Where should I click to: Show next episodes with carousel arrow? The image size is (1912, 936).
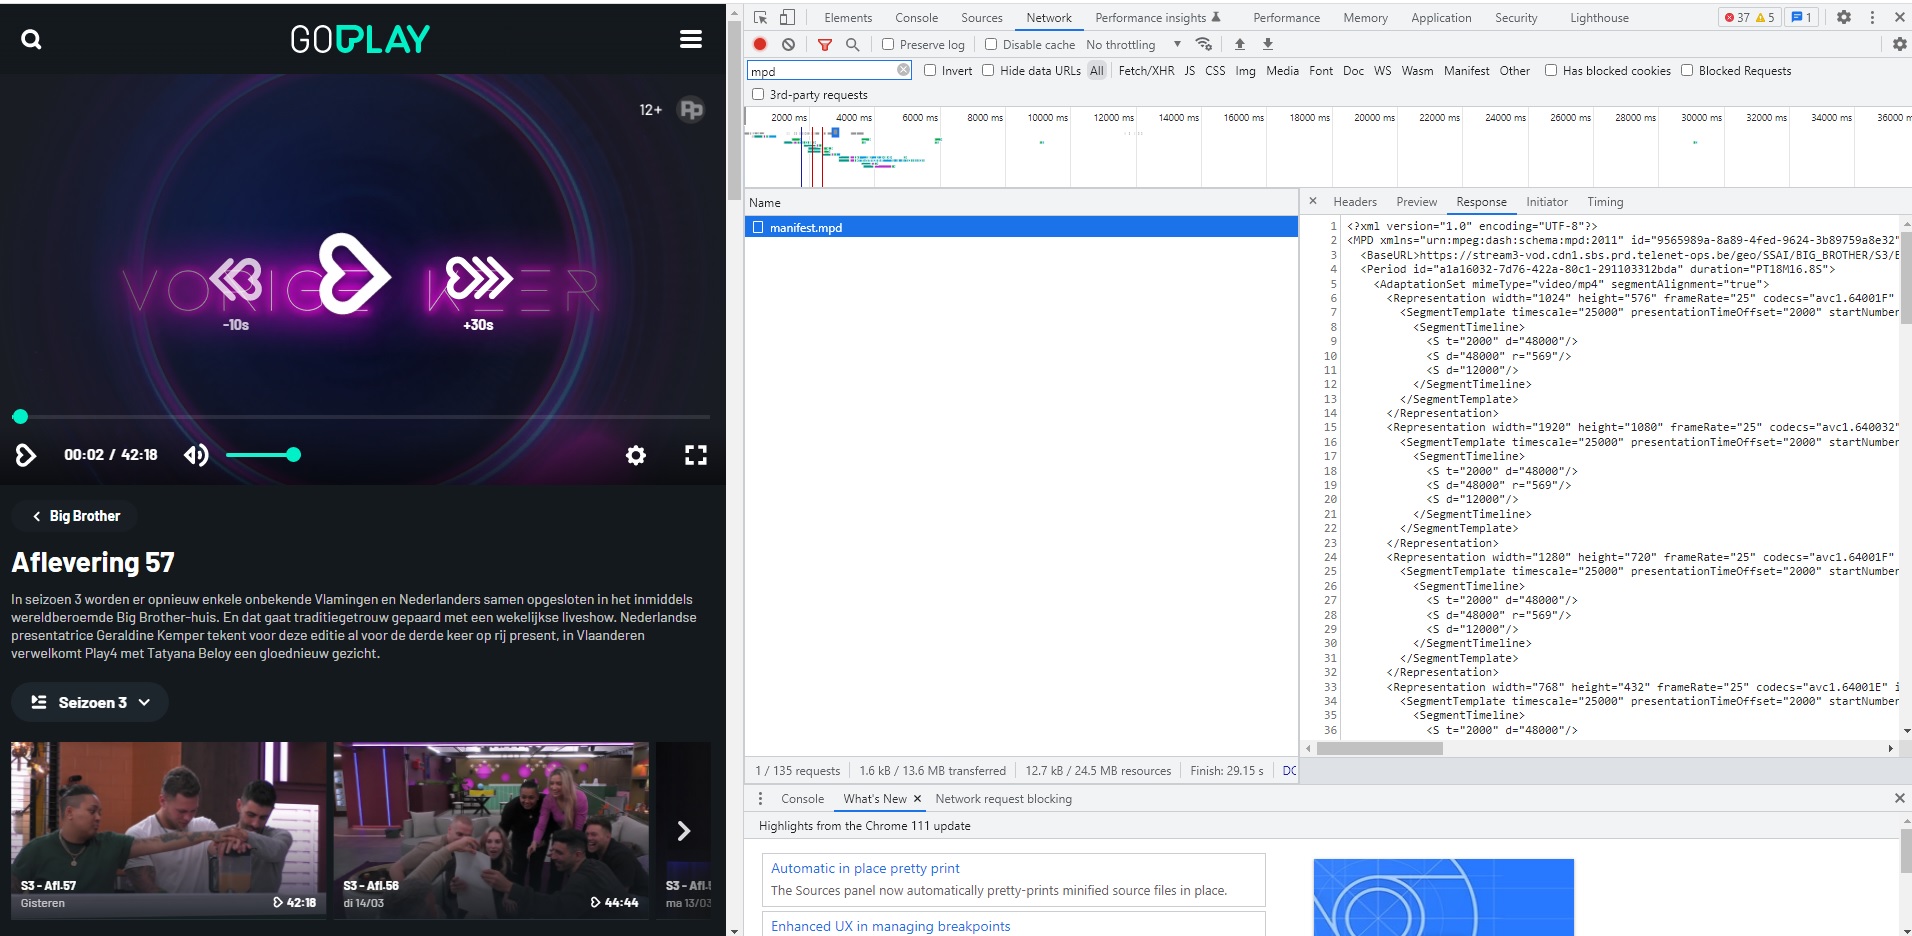click(684, 831)
